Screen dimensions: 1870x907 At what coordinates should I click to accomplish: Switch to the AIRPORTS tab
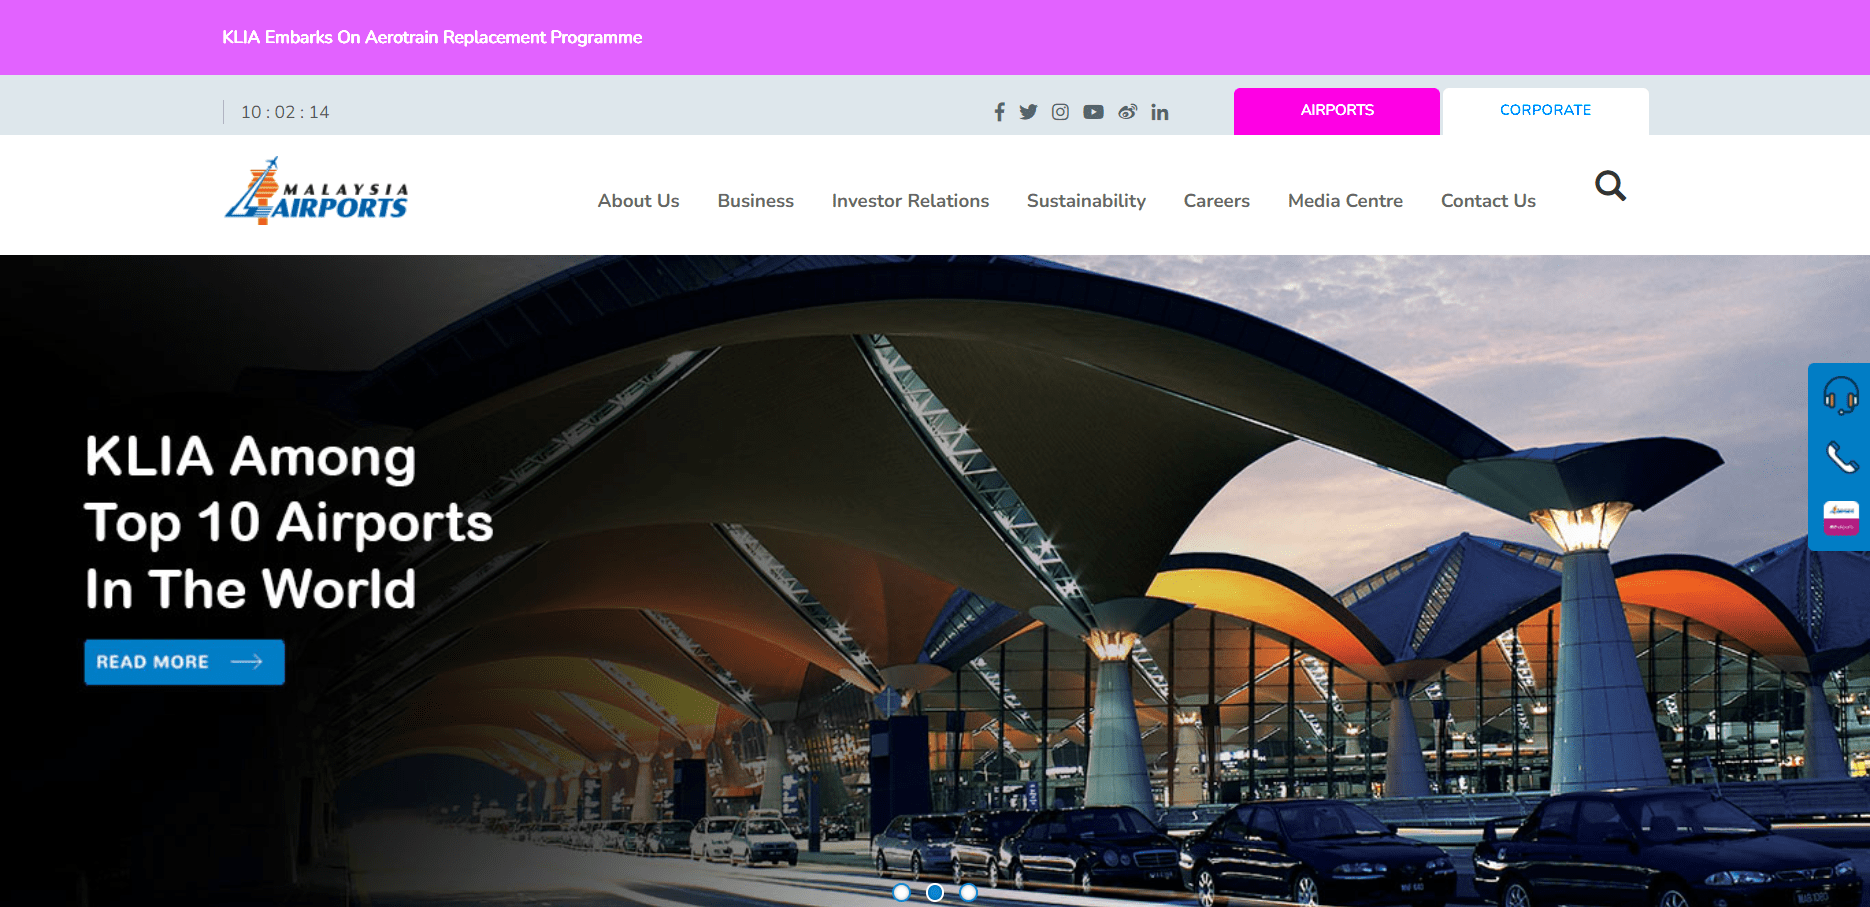[x=1336, y=111]
